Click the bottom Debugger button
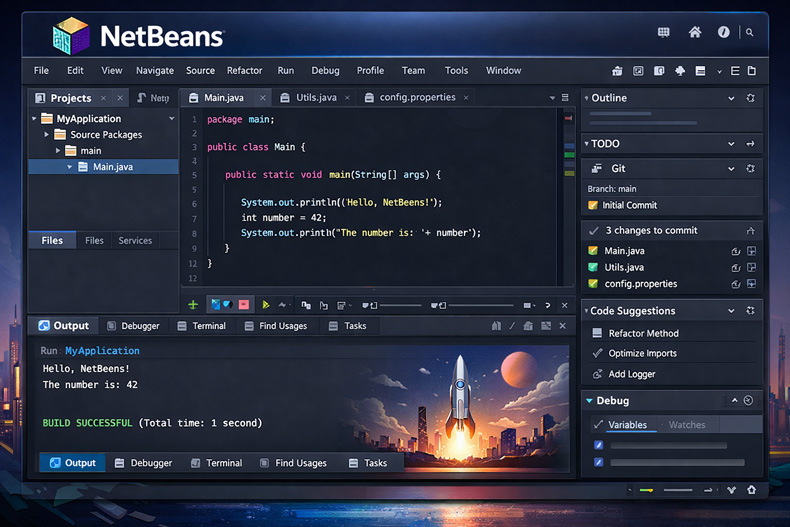Image resolution: width=790 pixels, height=527 pixels. click(x=144, y=463)
